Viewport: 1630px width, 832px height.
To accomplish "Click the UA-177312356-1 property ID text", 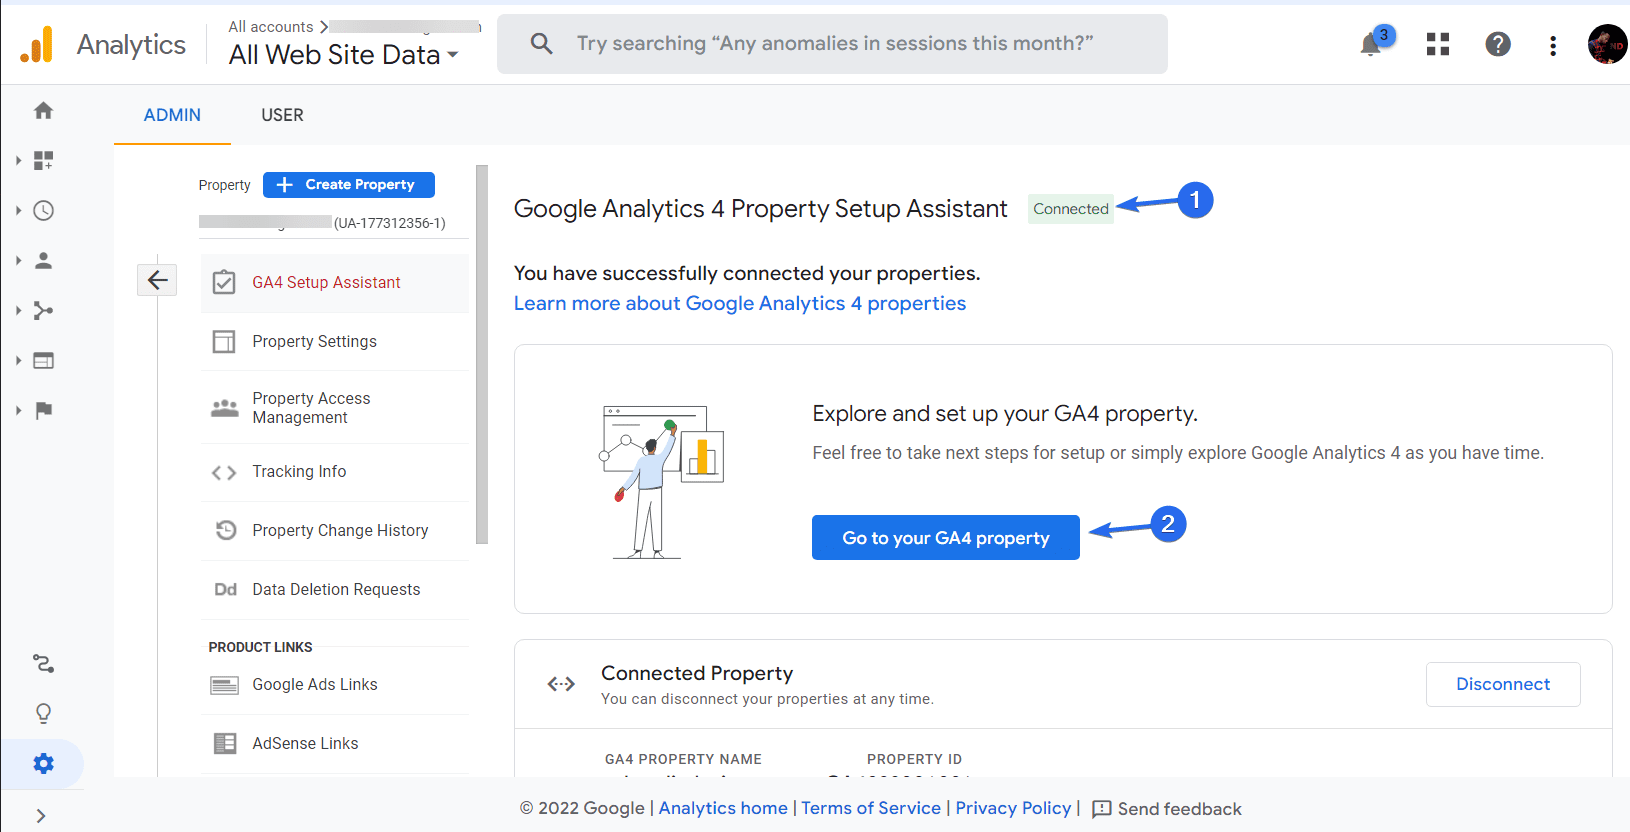I will tap(390, 223).
